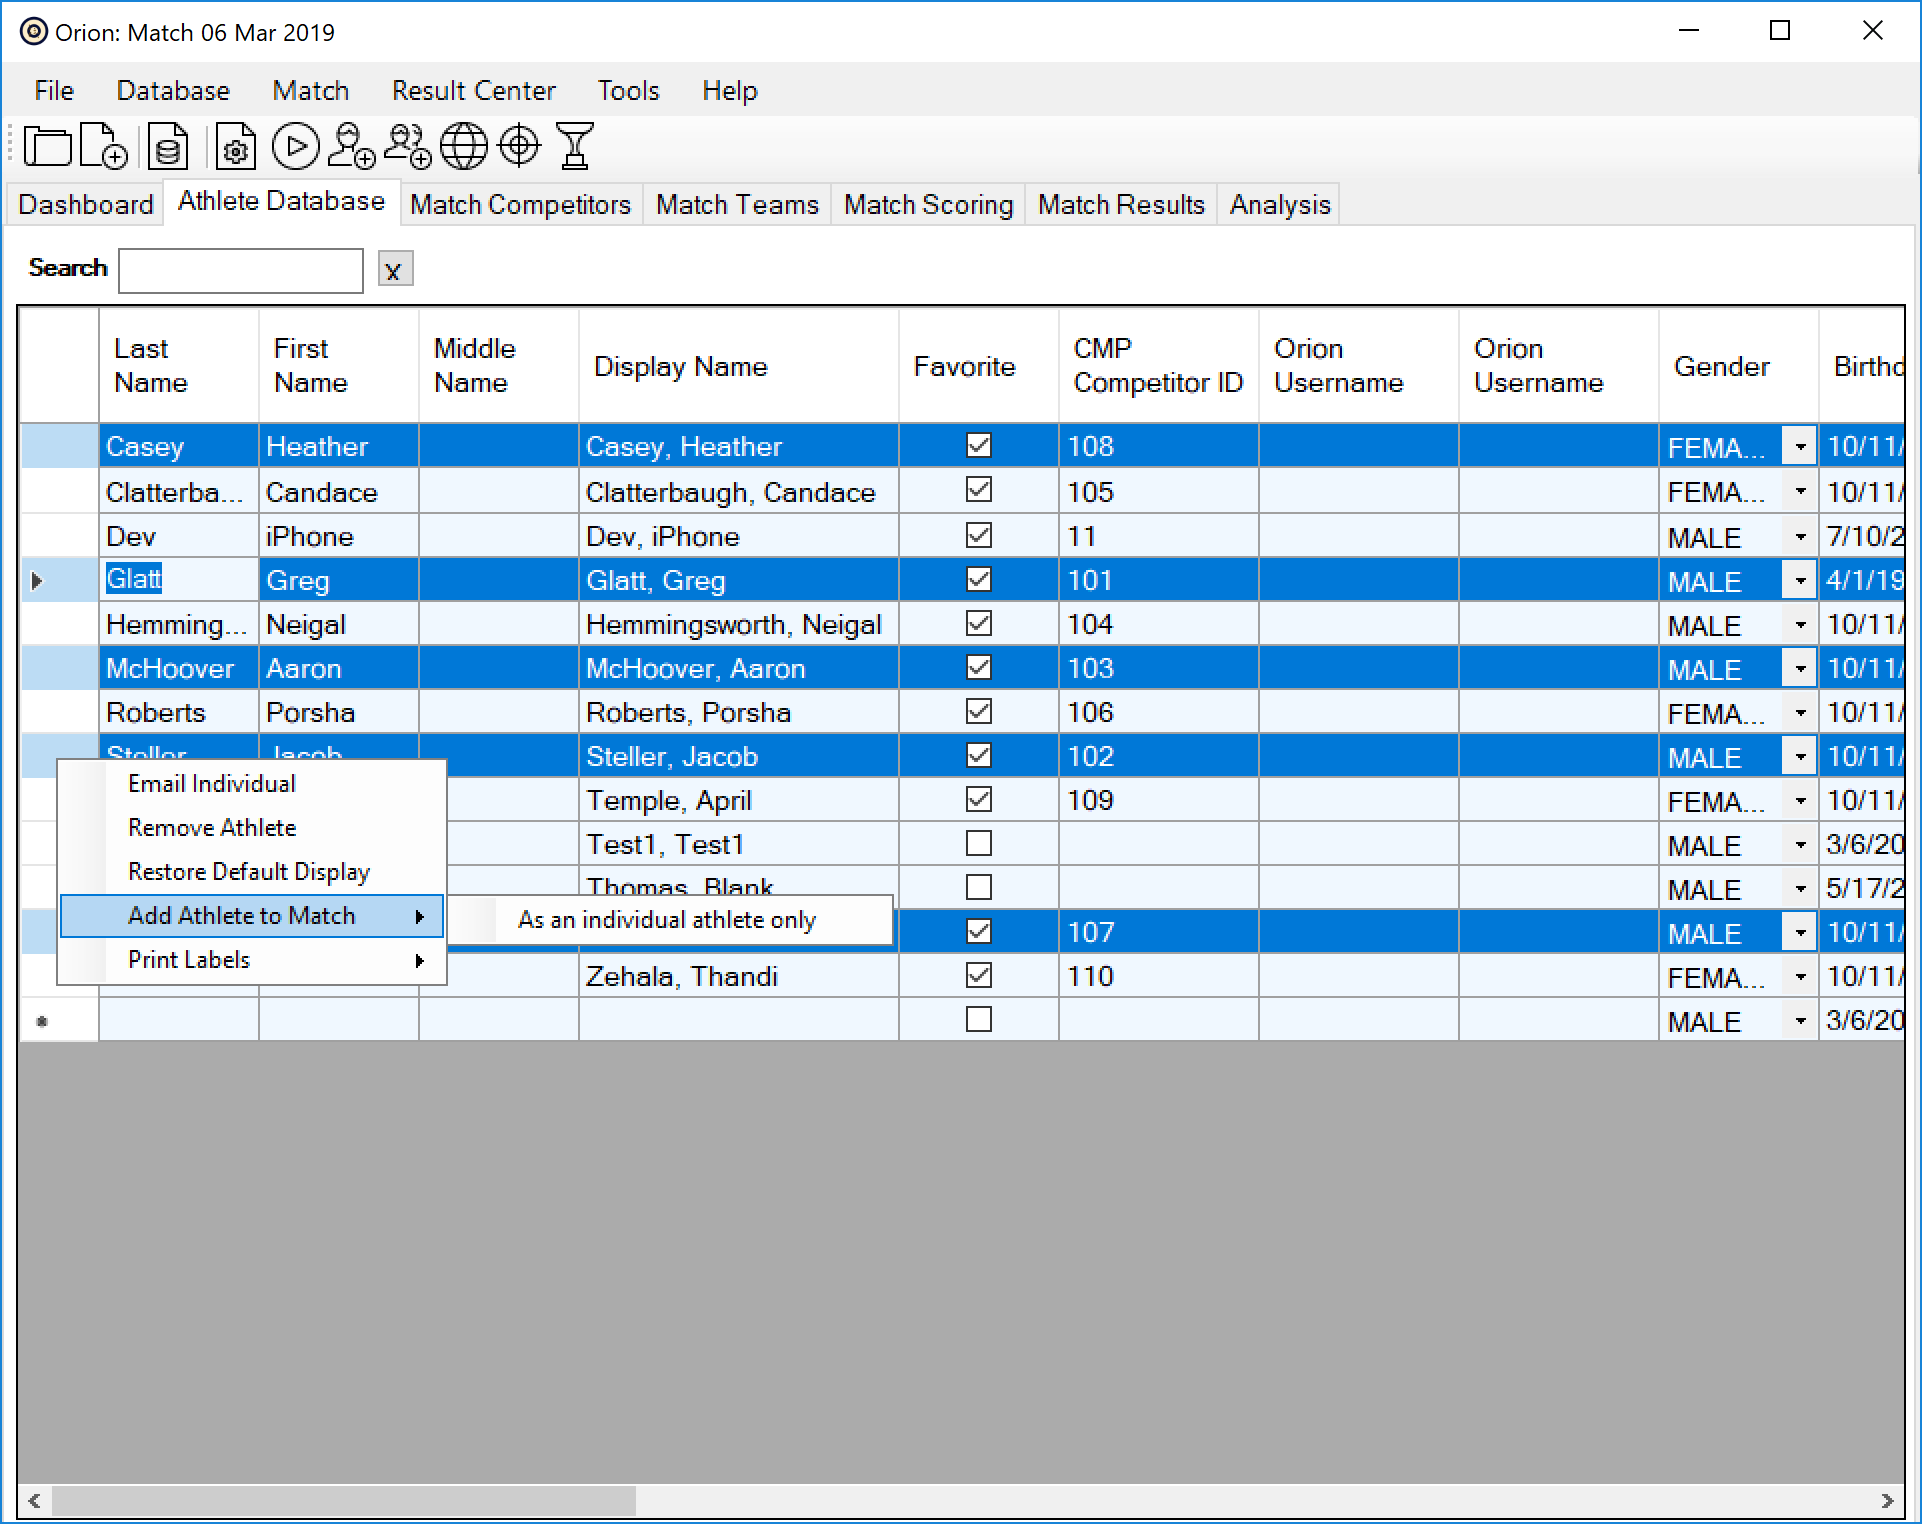The width and height of the screenshot is (1922, 1524).
Task: Open the match settings gear document icon
Action: coord(235,147)
